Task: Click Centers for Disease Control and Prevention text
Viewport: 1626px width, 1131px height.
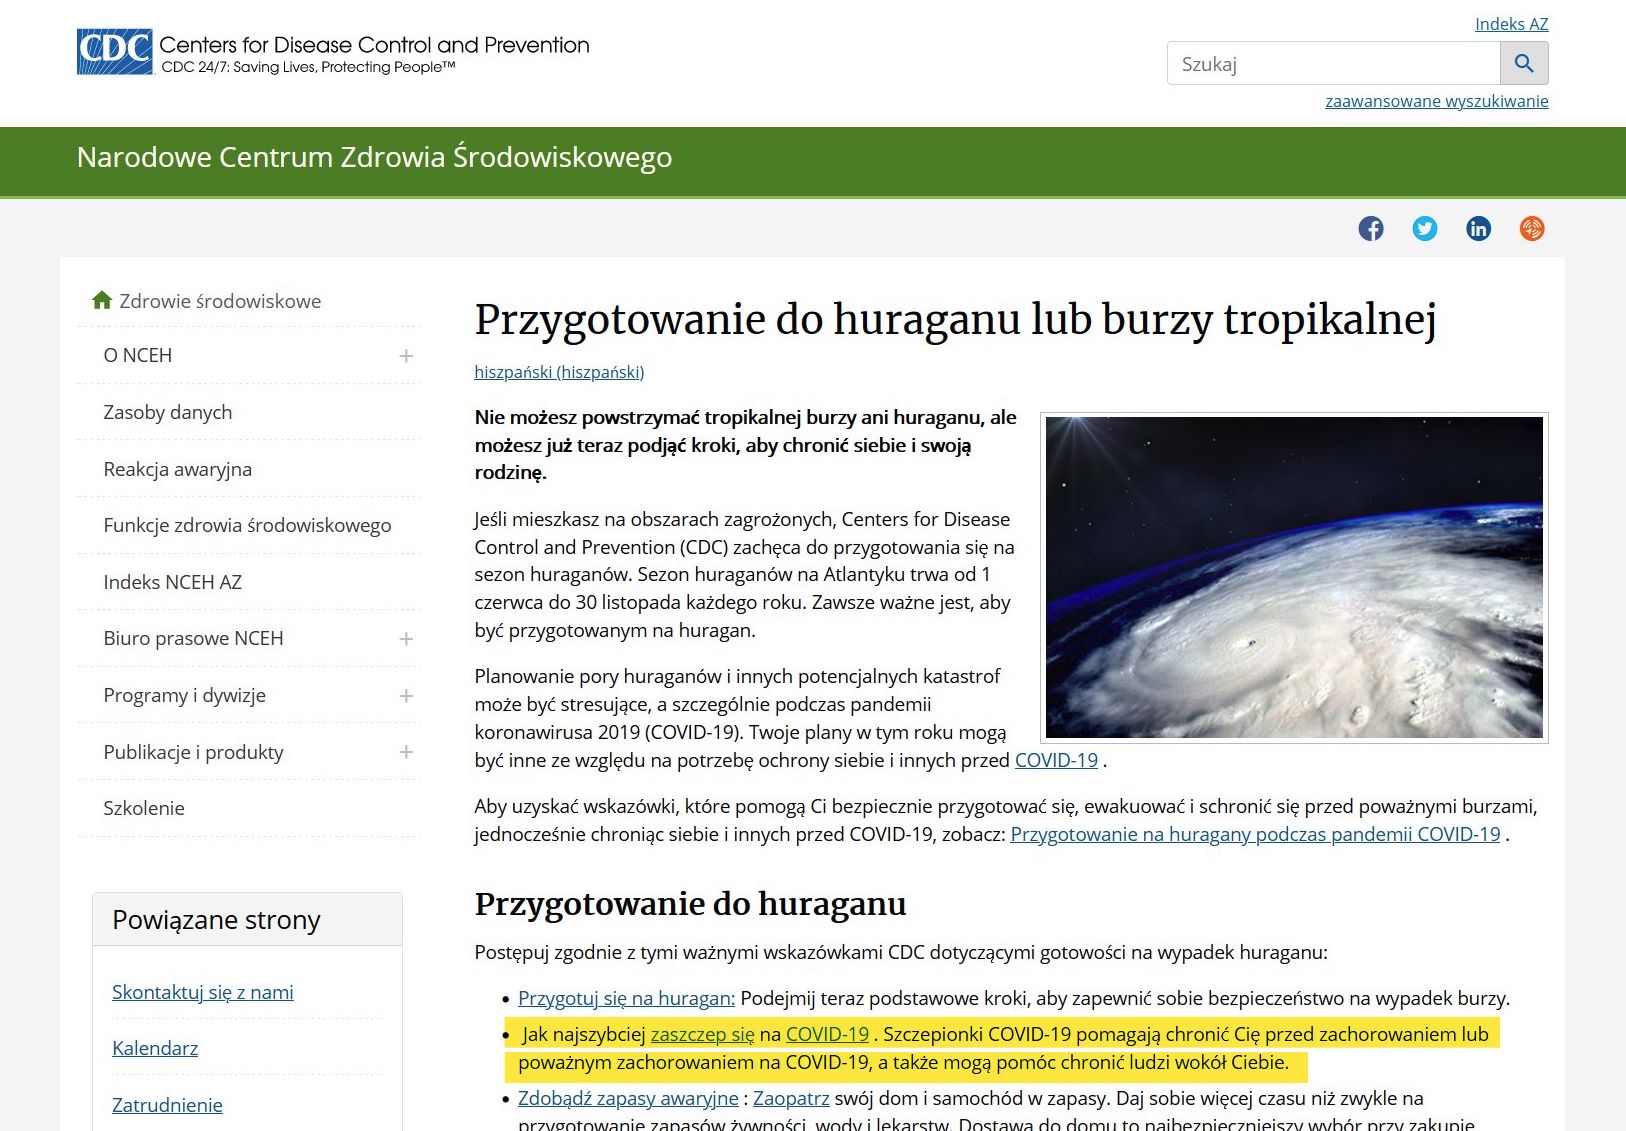Action: tap(374, 45)
